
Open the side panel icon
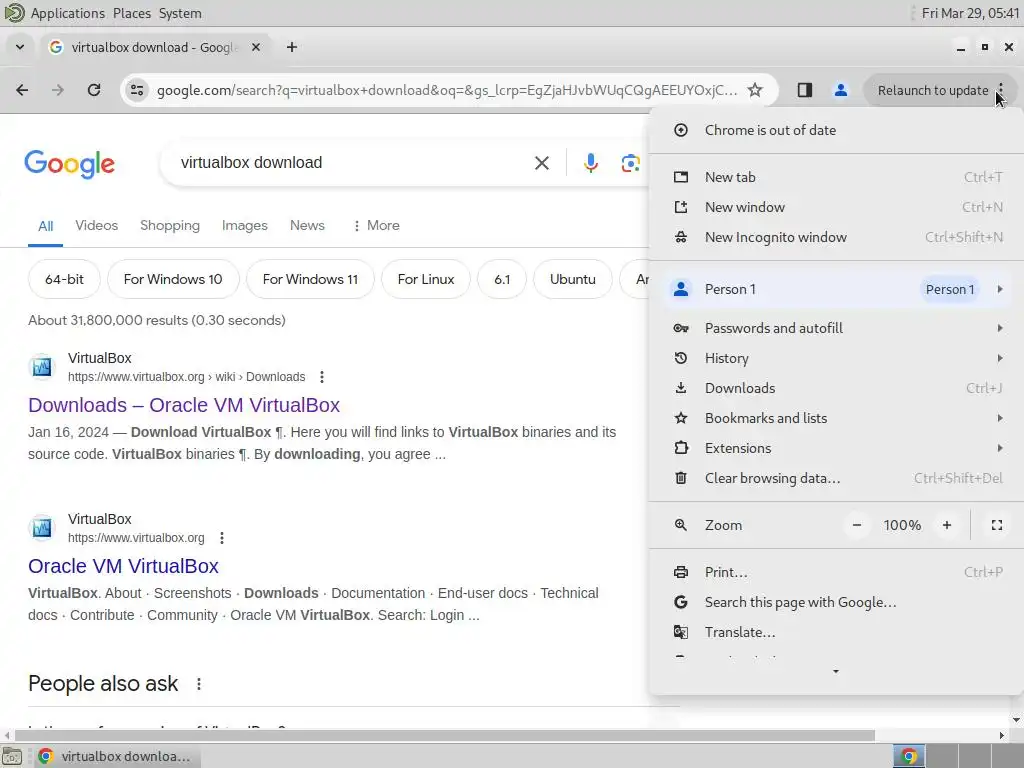point(805,90)
